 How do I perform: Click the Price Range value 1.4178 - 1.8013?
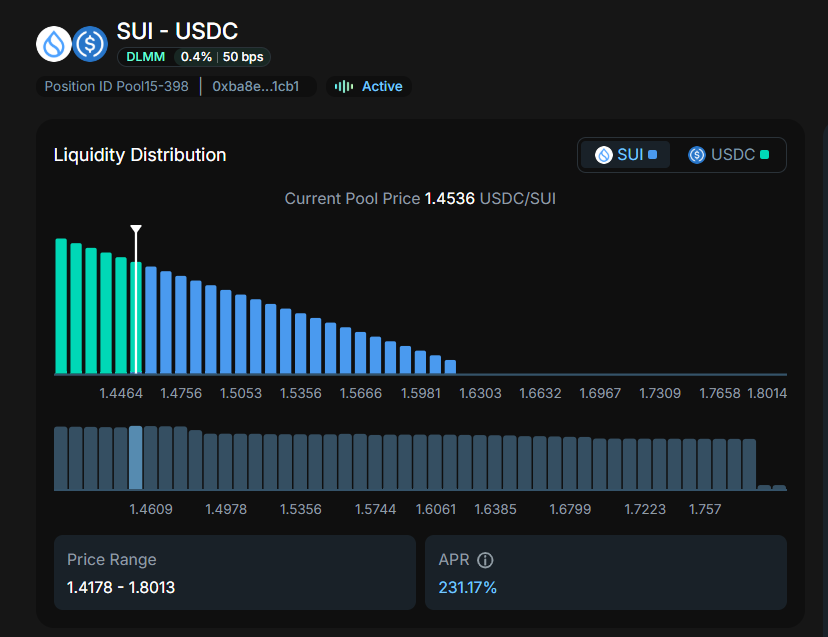click(121, 587)
